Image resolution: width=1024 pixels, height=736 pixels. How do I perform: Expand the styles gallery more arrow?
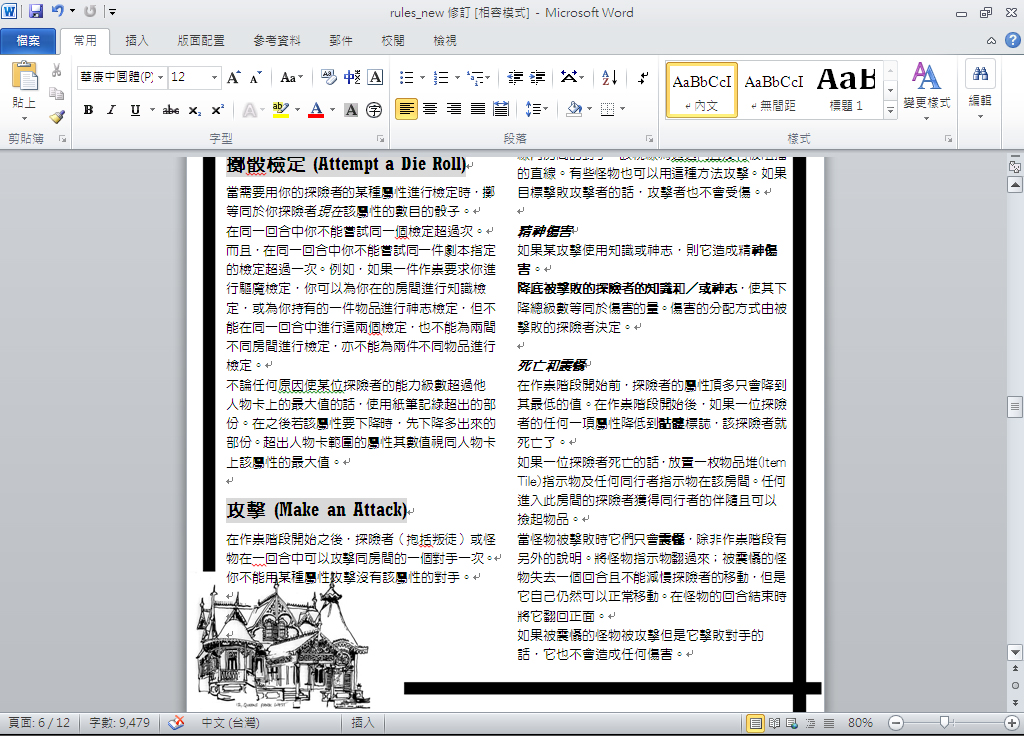pos(890,111)
